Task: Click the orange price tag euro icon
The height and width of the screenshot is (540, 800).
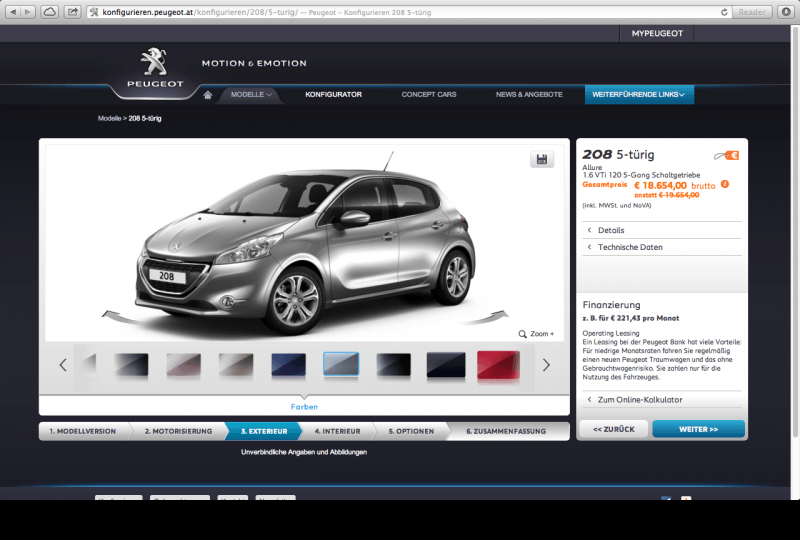Action: (727, 156)
